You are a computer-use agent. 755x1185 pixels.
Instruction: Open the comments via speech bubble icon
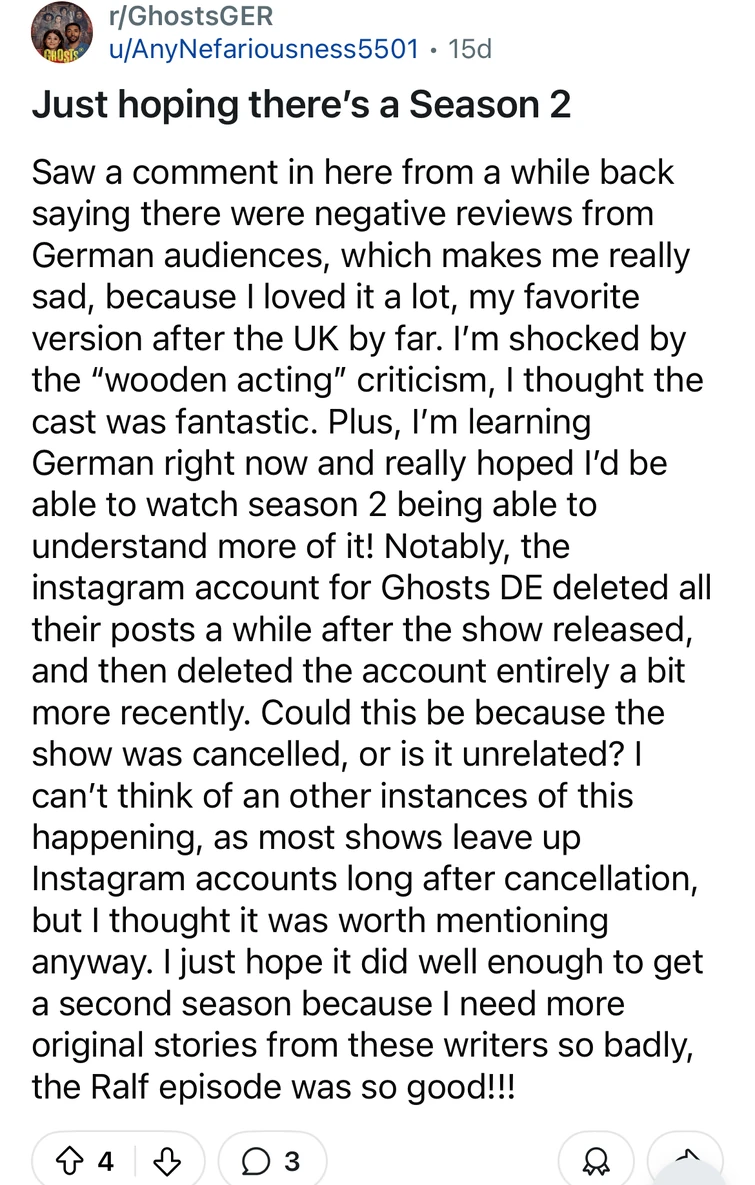[255, 1161]
